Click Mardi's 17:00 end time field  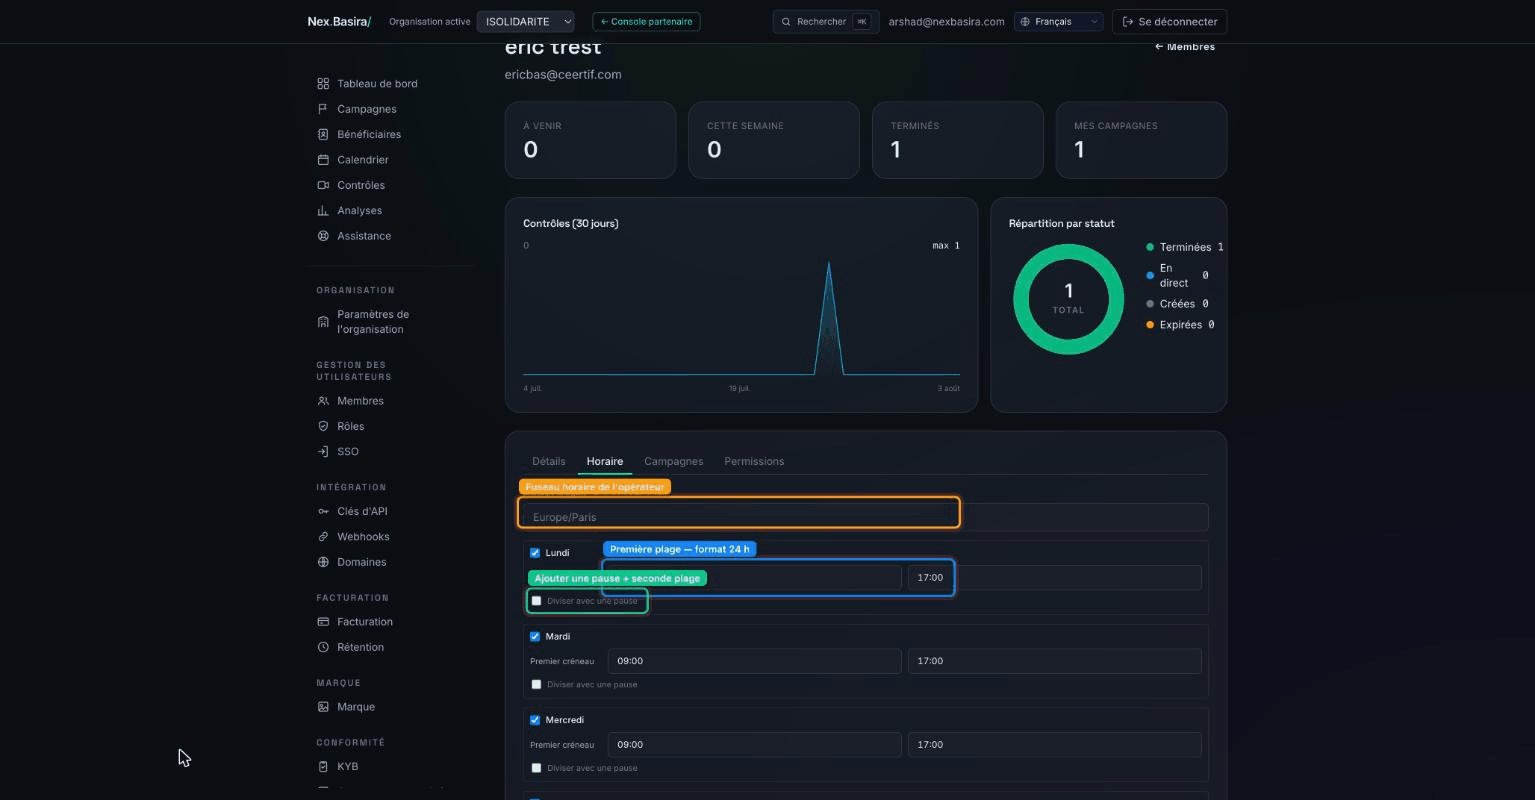pos(1055,661)
